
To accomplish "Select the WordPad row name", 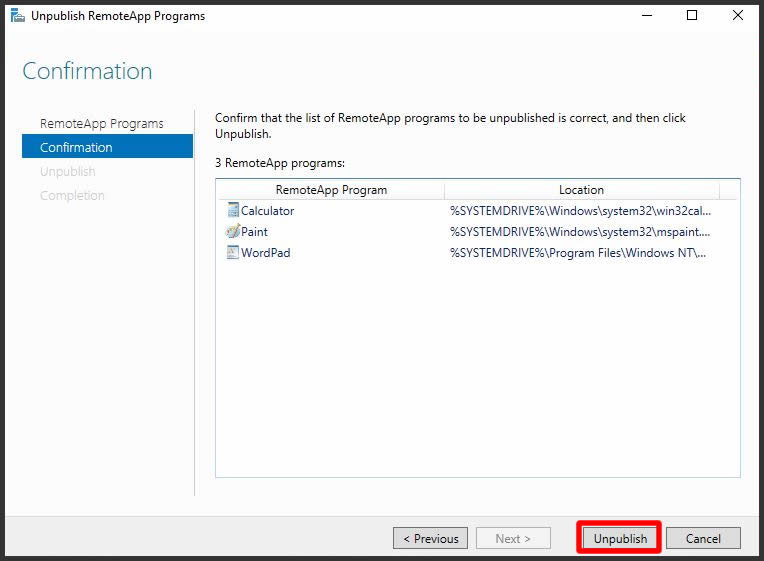I will click(x=266, y=252).
